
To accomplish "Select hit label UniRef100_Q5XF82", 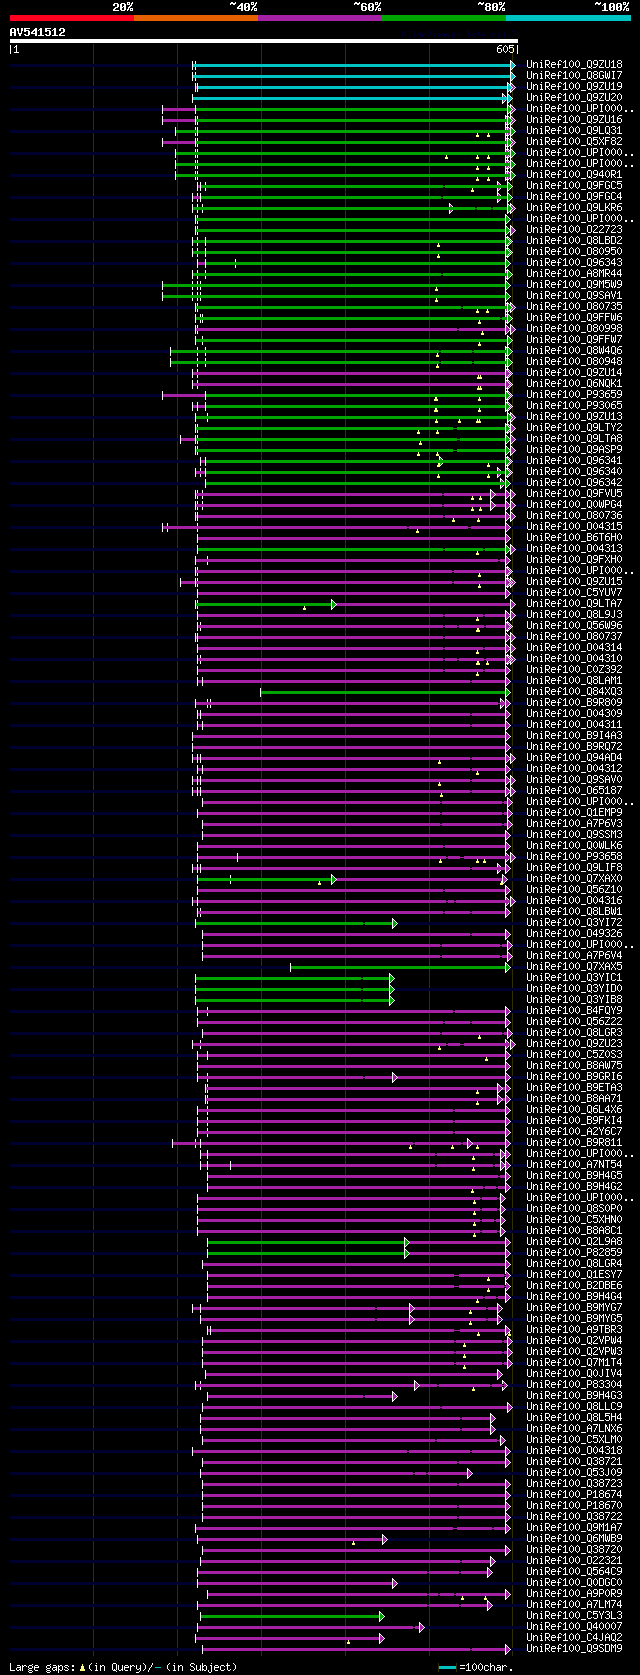I will [x=574, y=141].
